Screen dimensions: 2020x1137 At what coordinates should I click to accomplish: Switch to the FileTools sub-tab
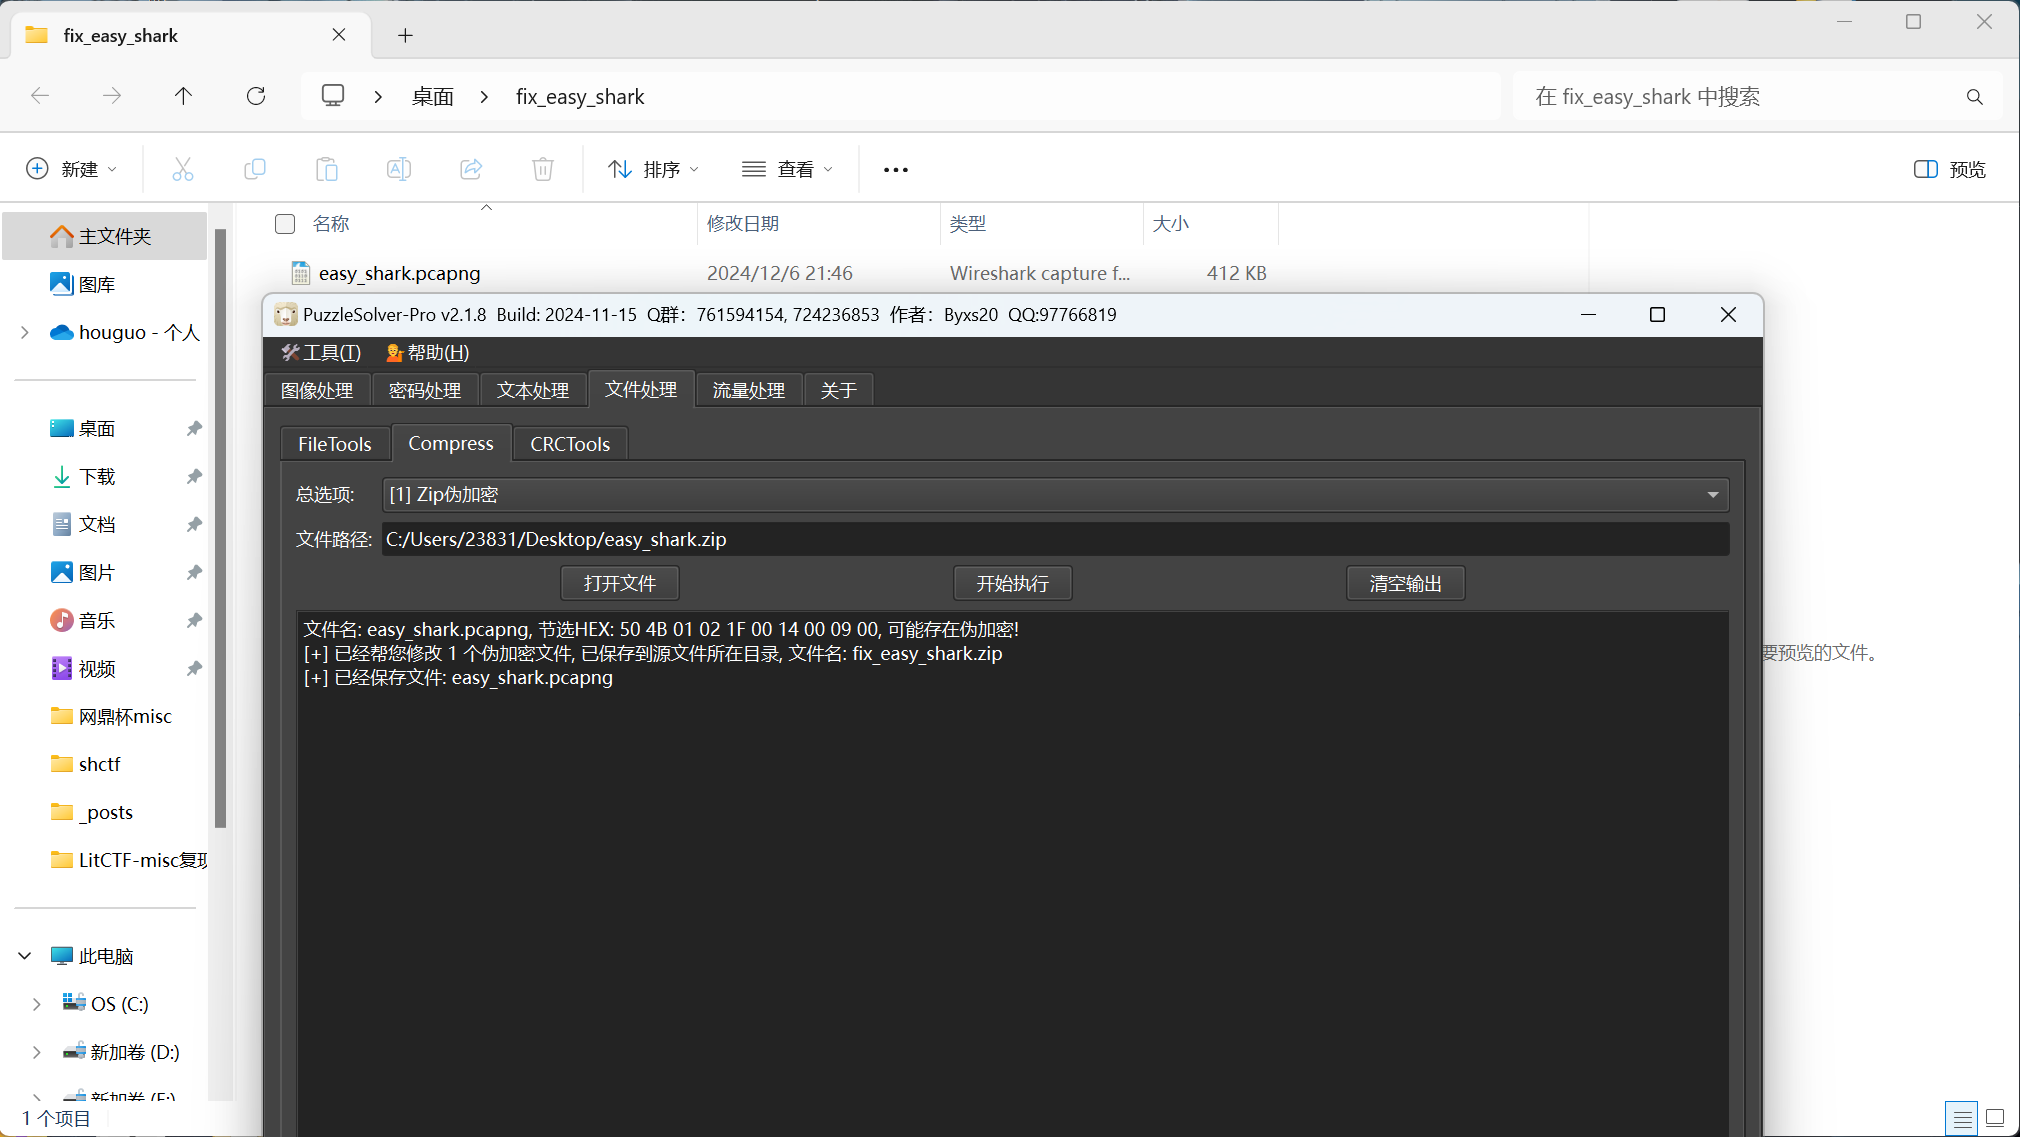click(x=335, y=444)
